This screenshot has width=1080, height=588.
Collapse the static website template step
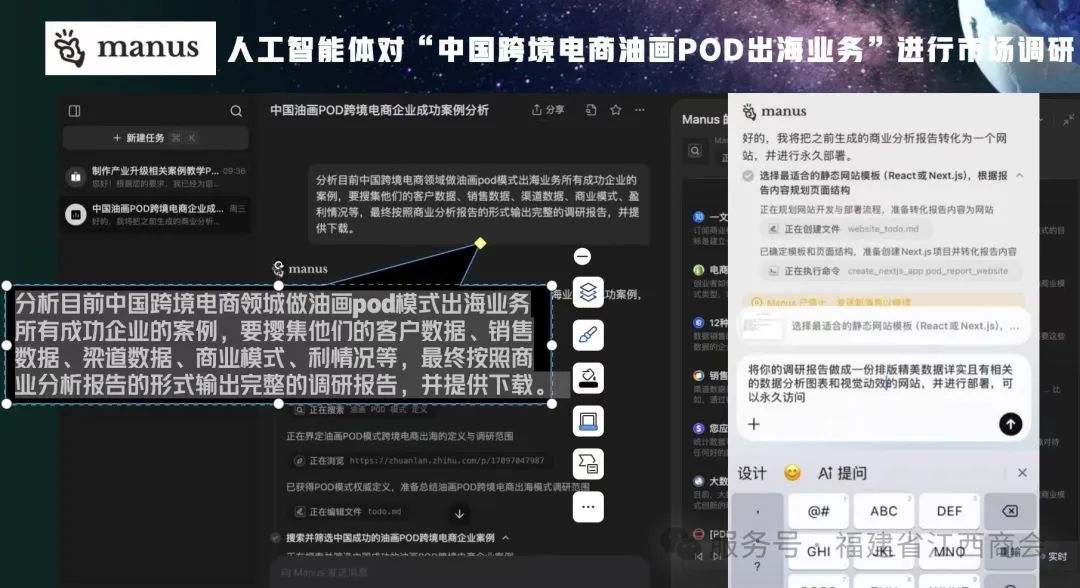click(1021, 175)
